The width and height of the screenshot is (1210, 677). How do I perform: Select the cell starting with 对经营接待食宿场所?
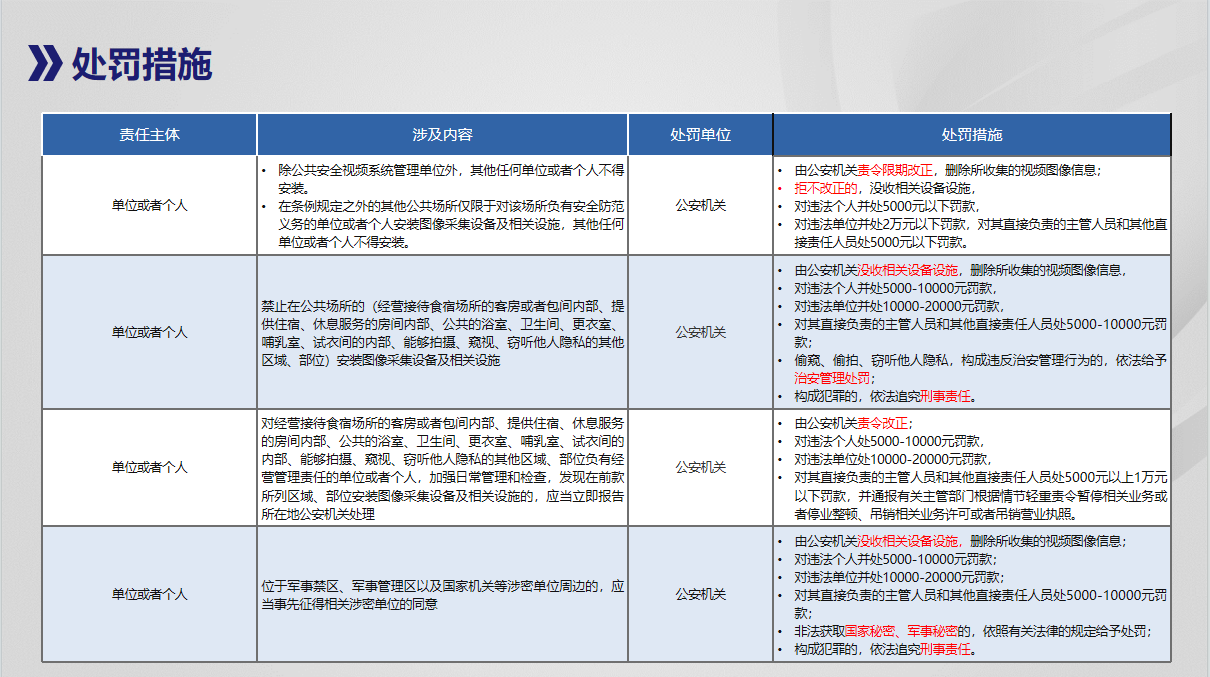442,467
